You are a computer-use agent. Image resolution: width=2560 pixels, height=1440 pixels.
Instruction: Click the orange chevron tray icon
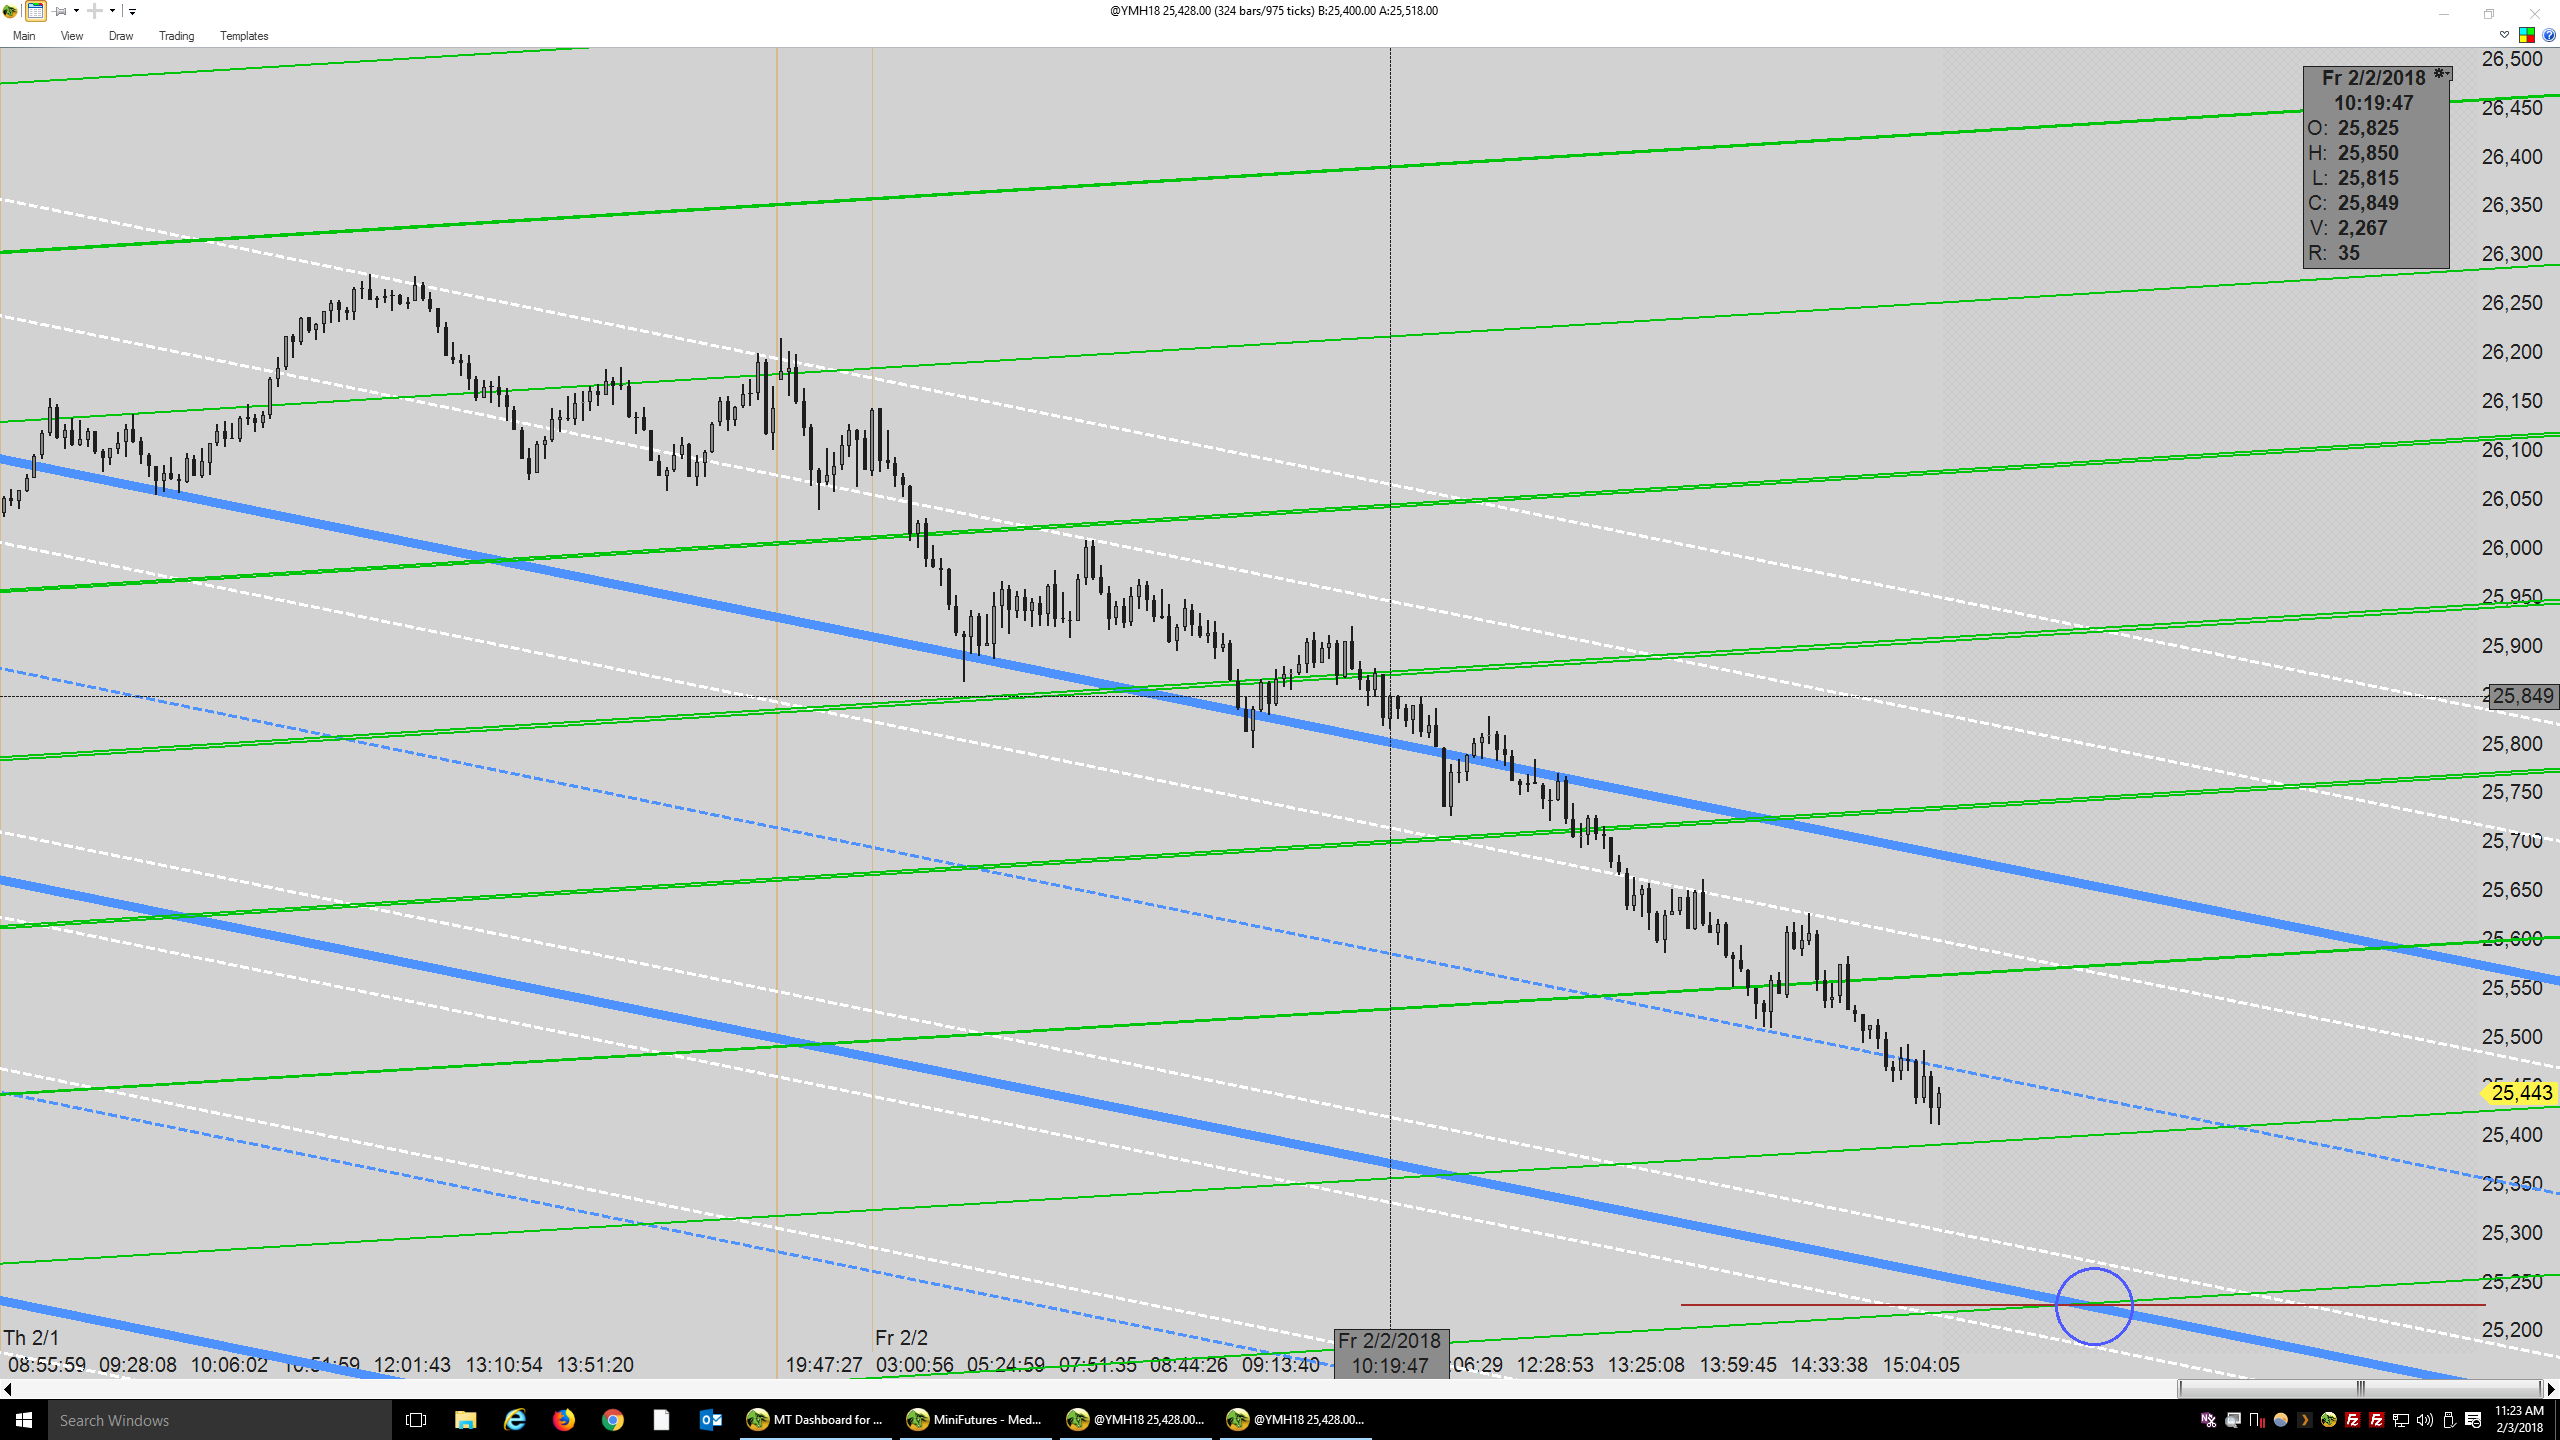click(x=2304, y=1420)
